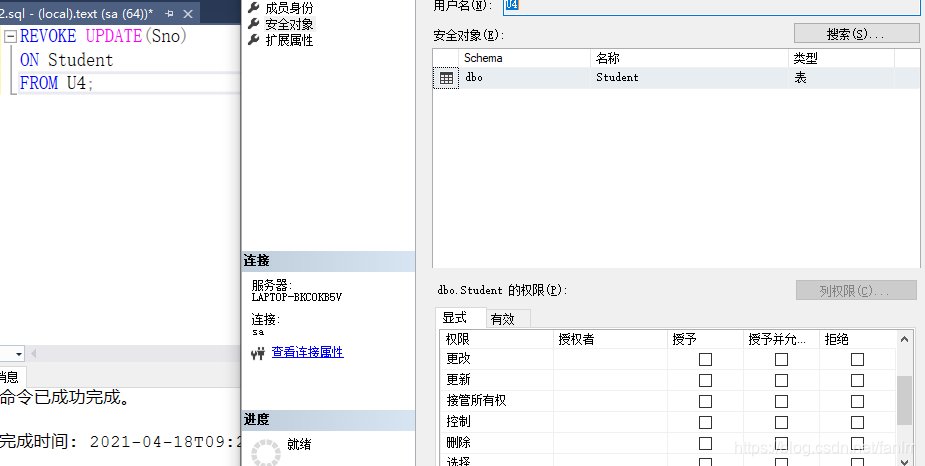Click the 授权者 column header
This screenshot has width=925, height=466.
[x=610, y=339]
